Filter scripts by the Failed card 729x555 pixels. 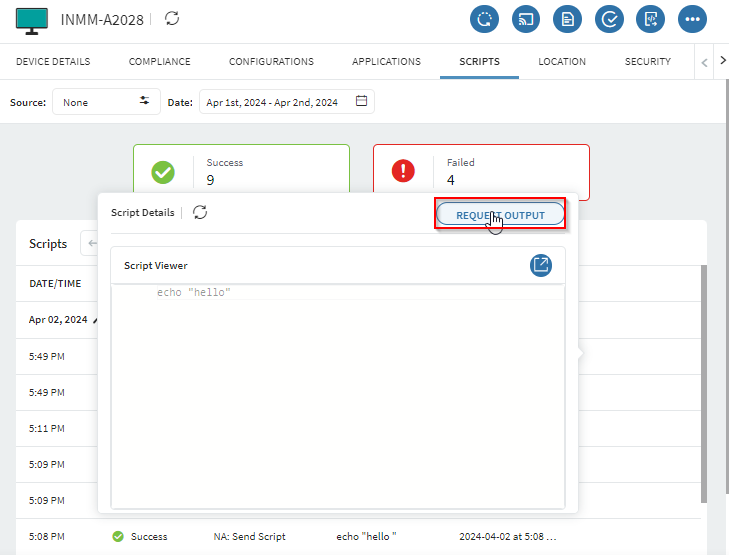(481, 171)
